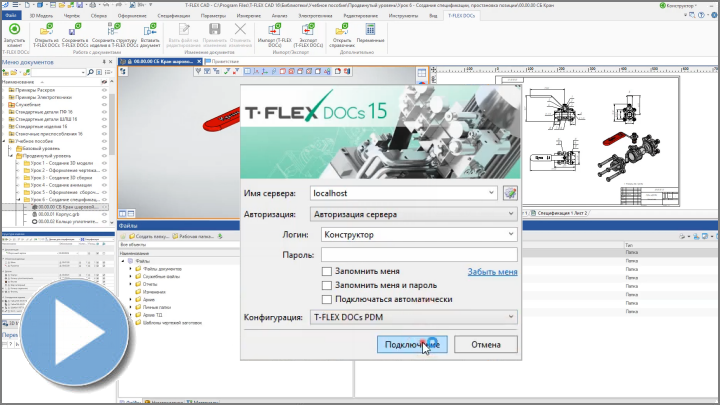Viewport: 720px width, 405px height.
Task: Click the New document icon in quick access toolbar
Action: 27,5
